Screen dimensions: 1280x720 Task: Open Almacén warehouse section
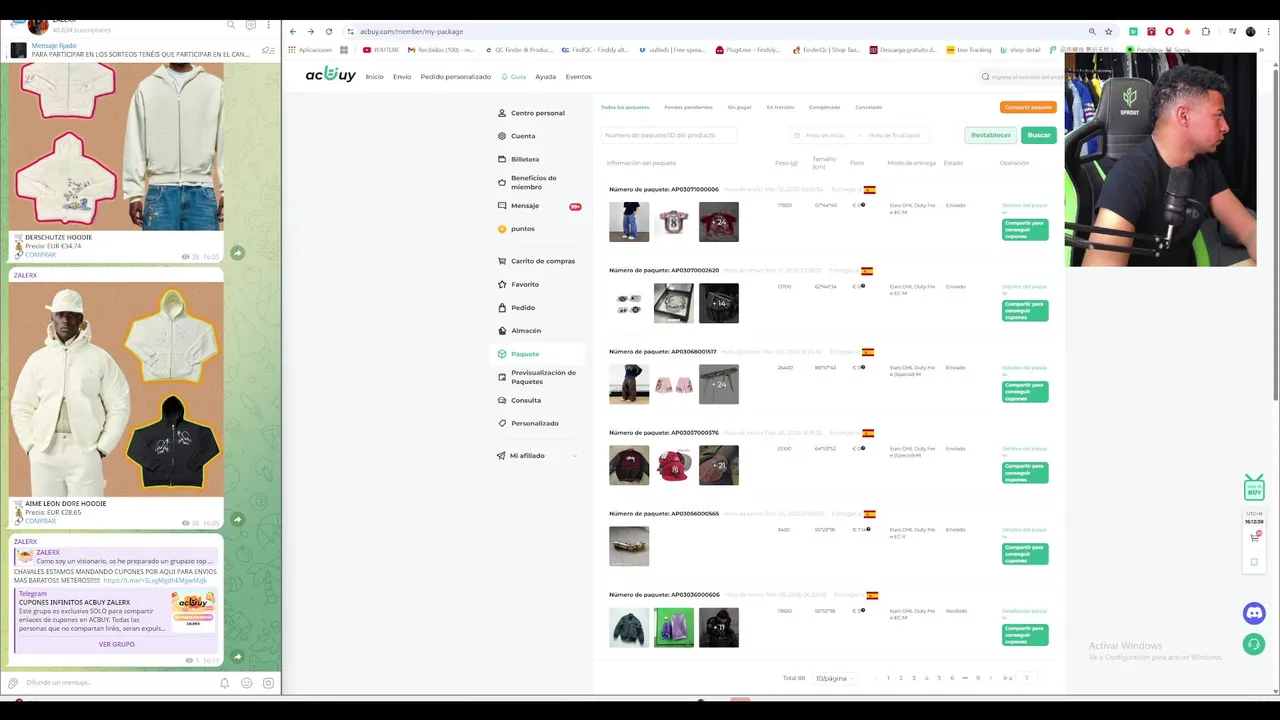click(526, 330)
